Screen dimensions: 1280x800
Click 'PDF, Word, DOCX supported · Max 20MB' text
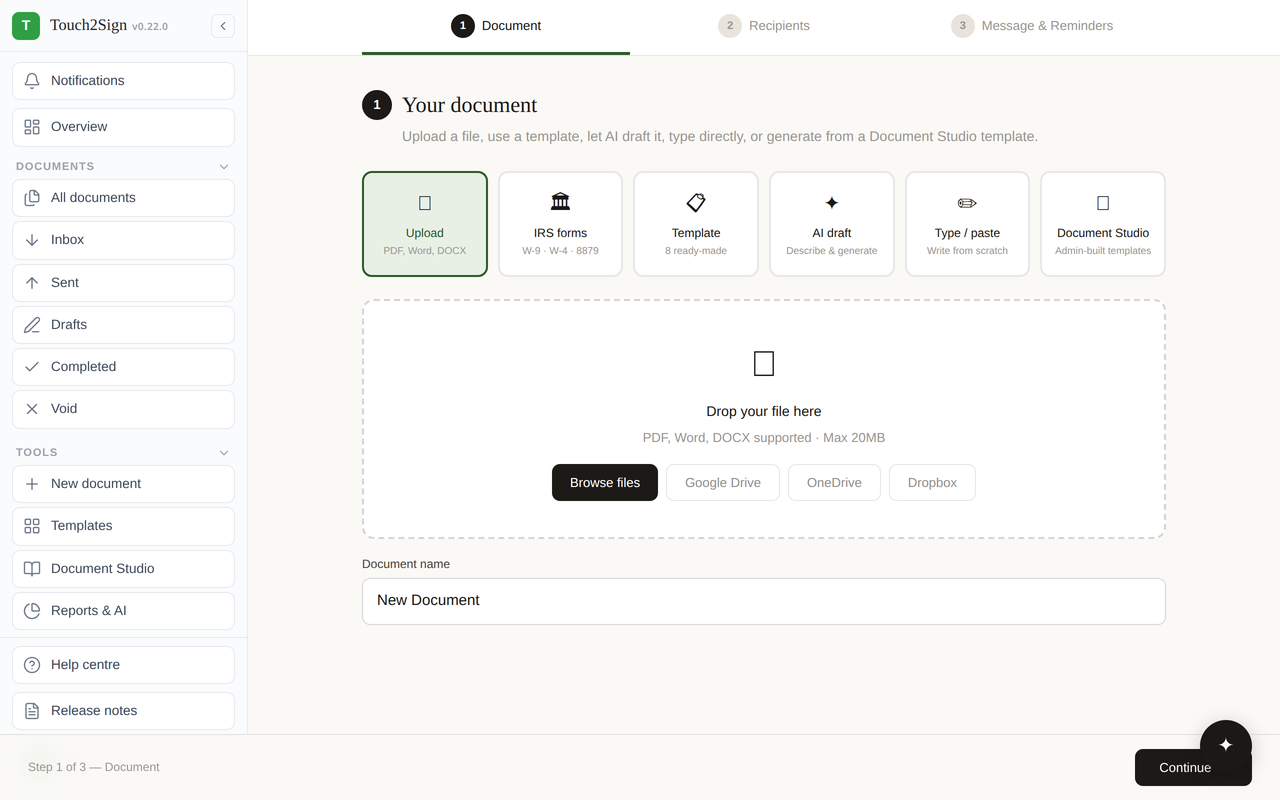764,438
